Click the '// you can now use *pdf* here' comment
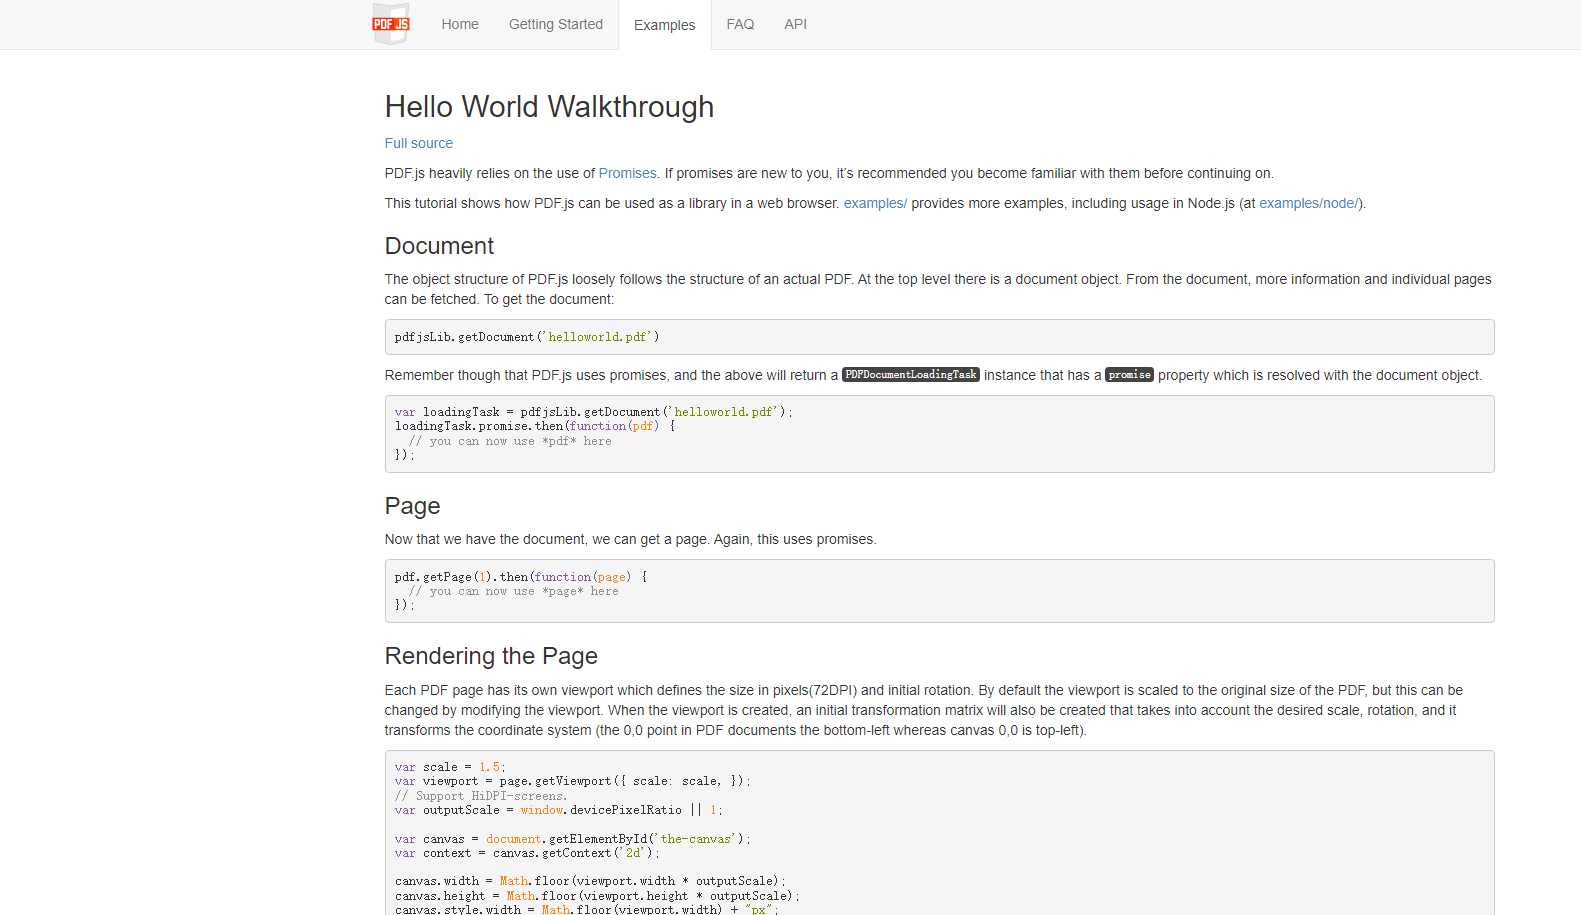Viewport: 1581px width, 915px height. [x=510, y=441]
